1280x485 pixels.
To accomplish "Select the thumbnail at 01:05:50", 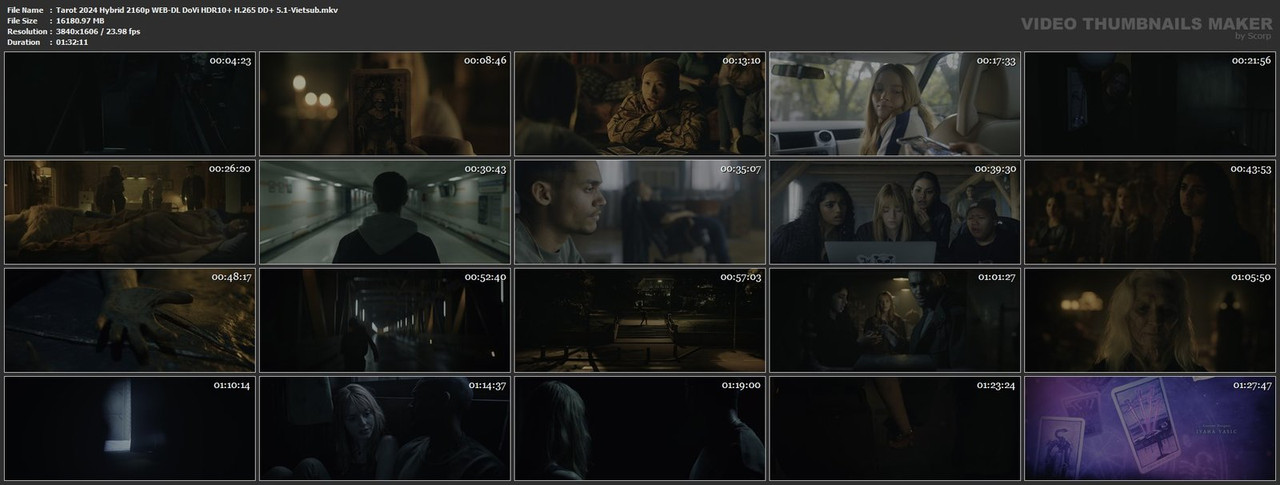I will point(1150,320).
